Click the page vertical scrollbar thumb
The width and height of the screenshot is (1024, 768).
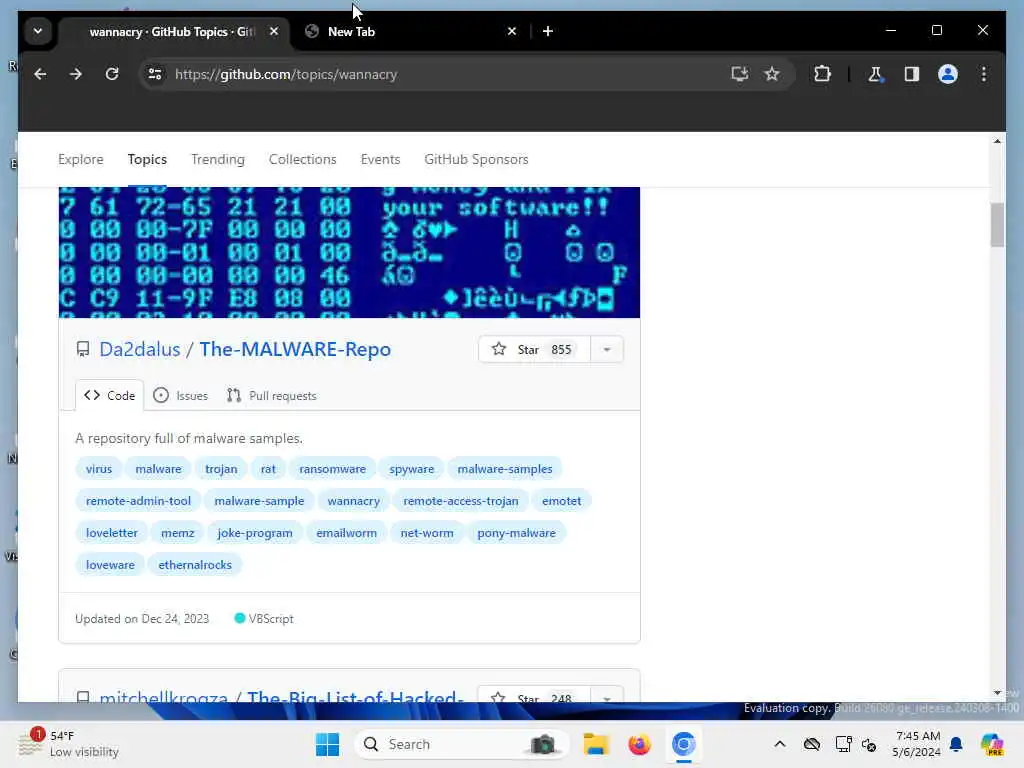coord(997,225)
